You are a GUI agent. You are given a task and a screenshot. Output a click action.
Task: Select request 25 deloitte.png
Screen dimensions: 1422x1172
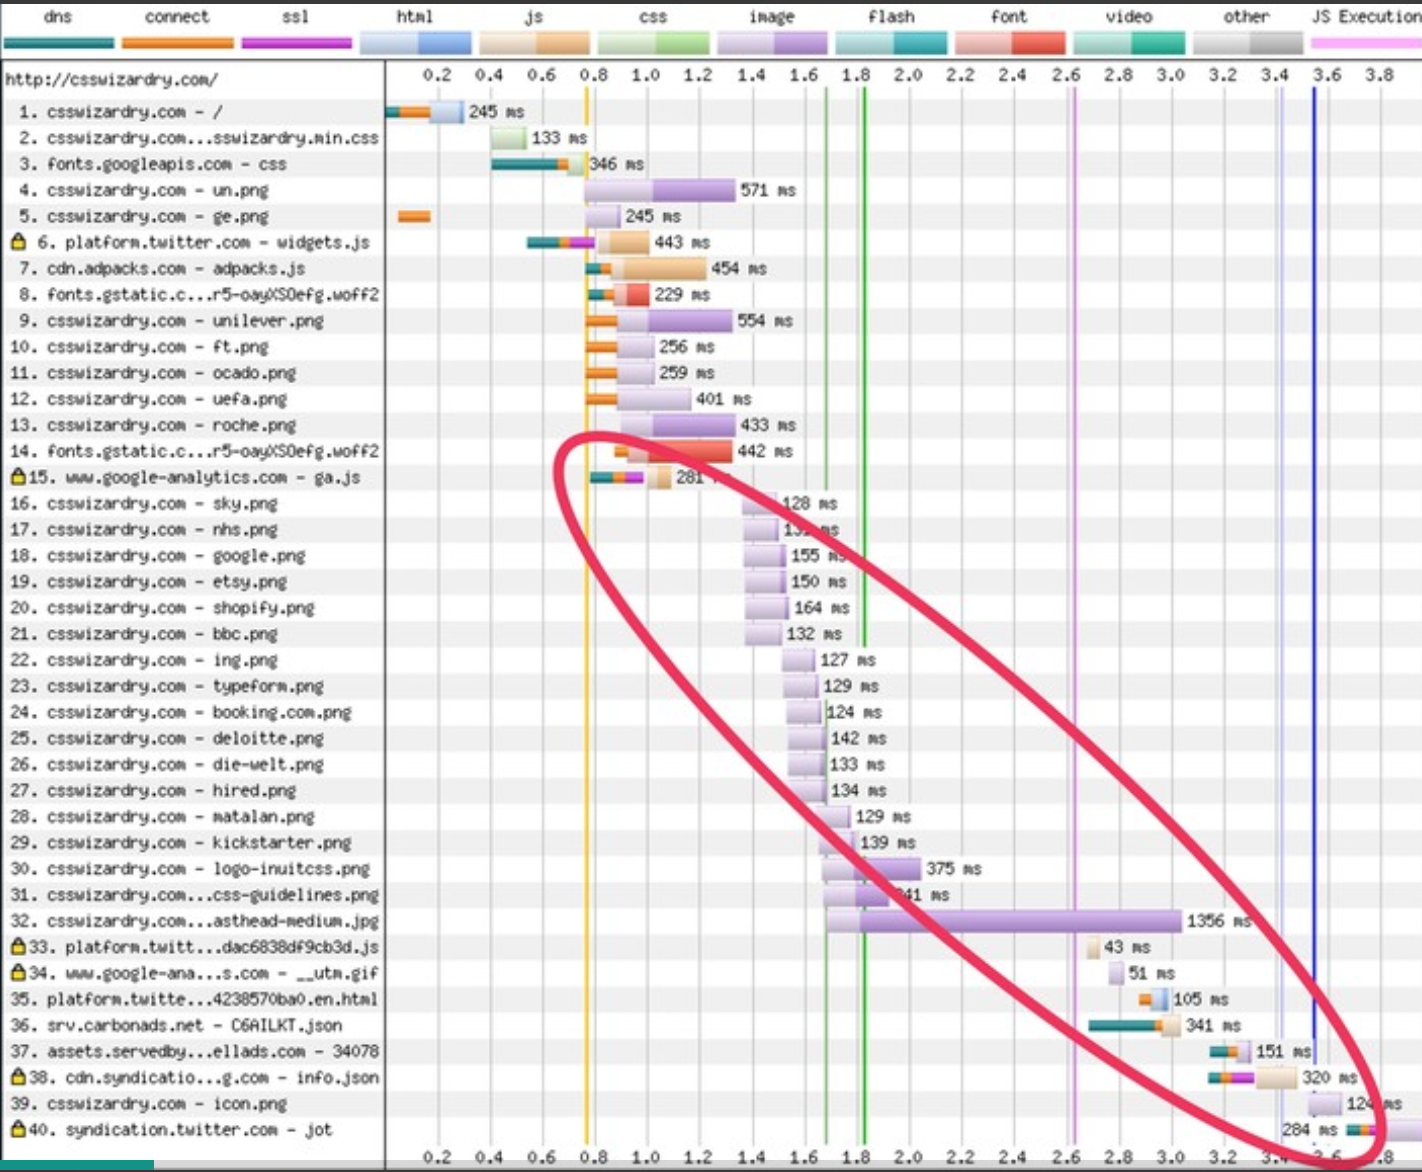pos(167,737)
